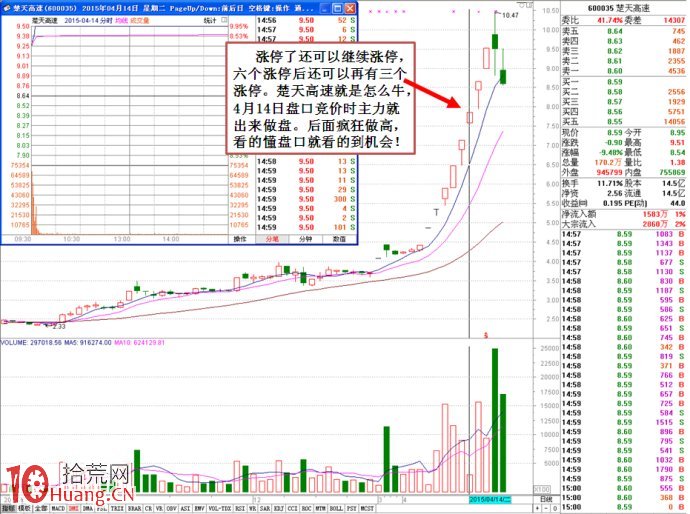This screenshot has height=514, width=690.
Task: Select the VOL-TDX indicator tab
Action: pyautogui.click(x=220, y=508)
